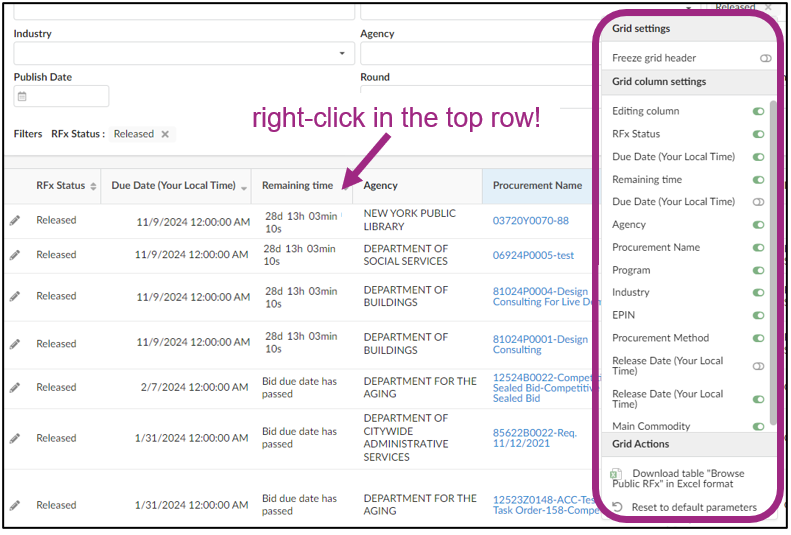Toggle the Program column switch
This screenshot has height=535, width=791.
pos(758,270)
